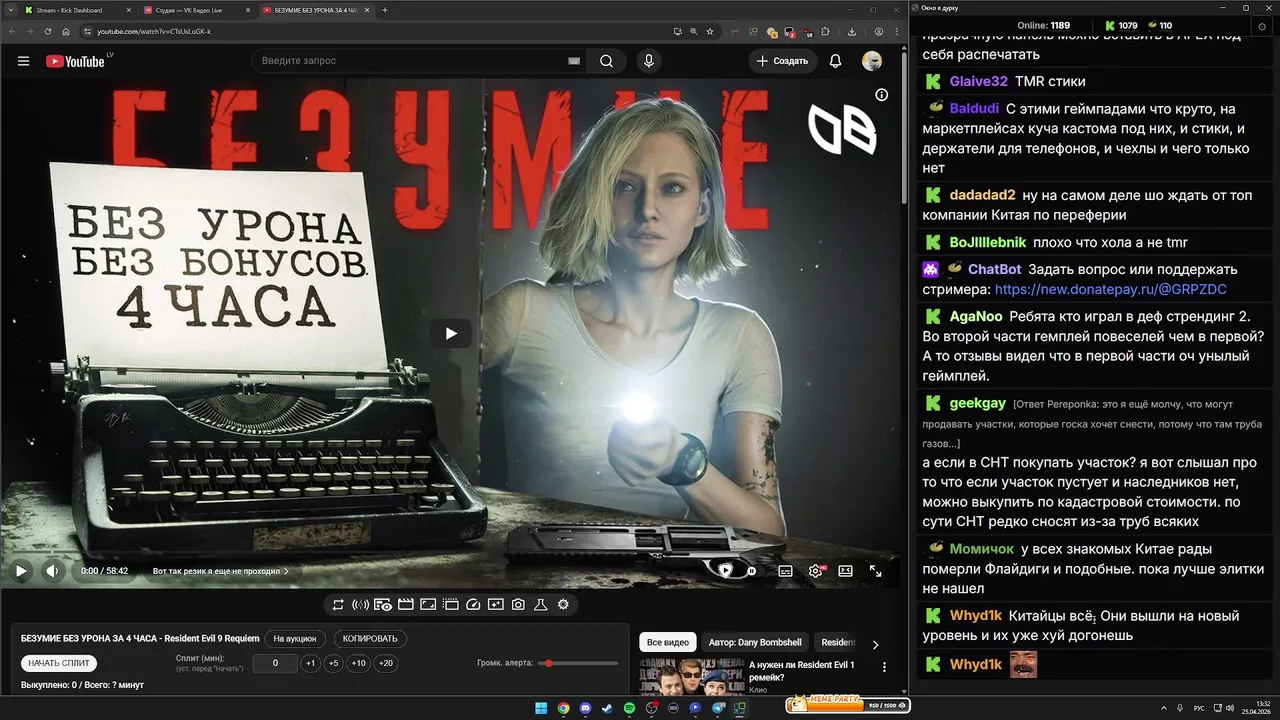This screenshot has width=1280, height=720.
Task: Open the clock showing 13:32
Action: point(1255,708)
